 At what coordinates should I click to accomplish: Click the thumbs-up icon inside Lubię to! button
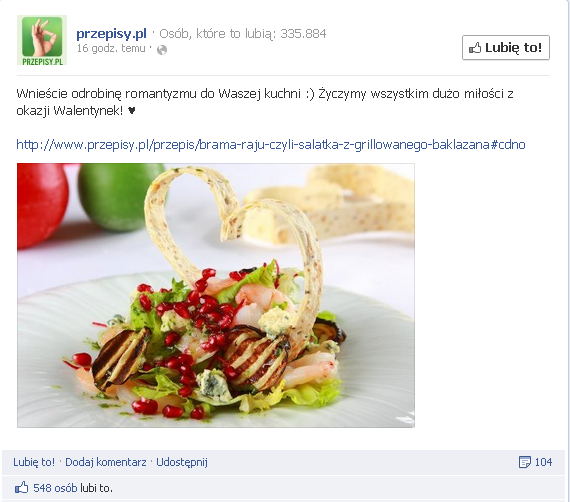point(475,48)
